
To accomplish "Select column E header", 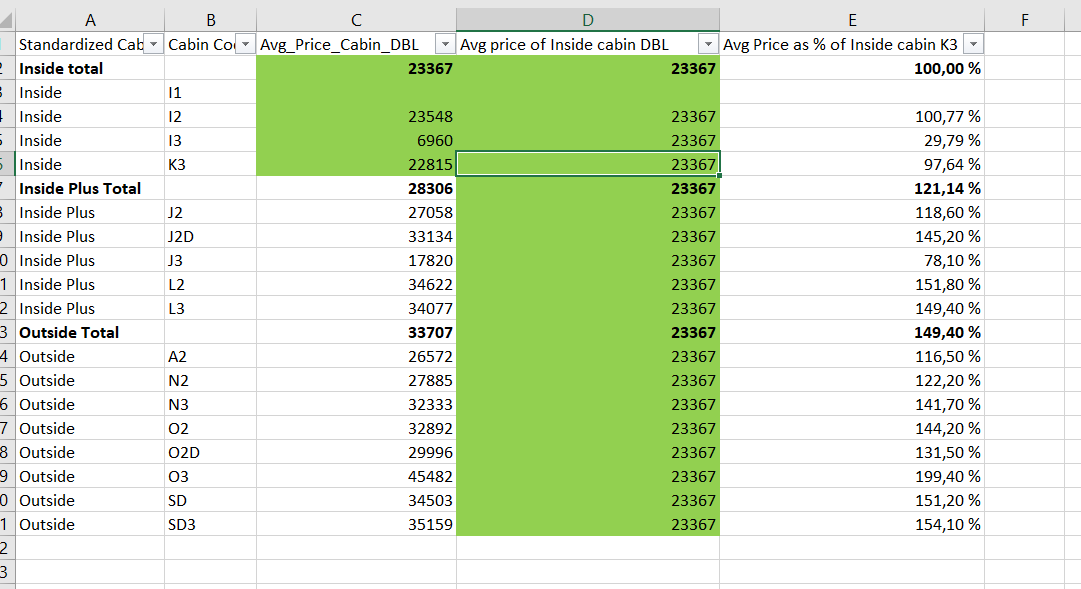I will coord(852,20).
